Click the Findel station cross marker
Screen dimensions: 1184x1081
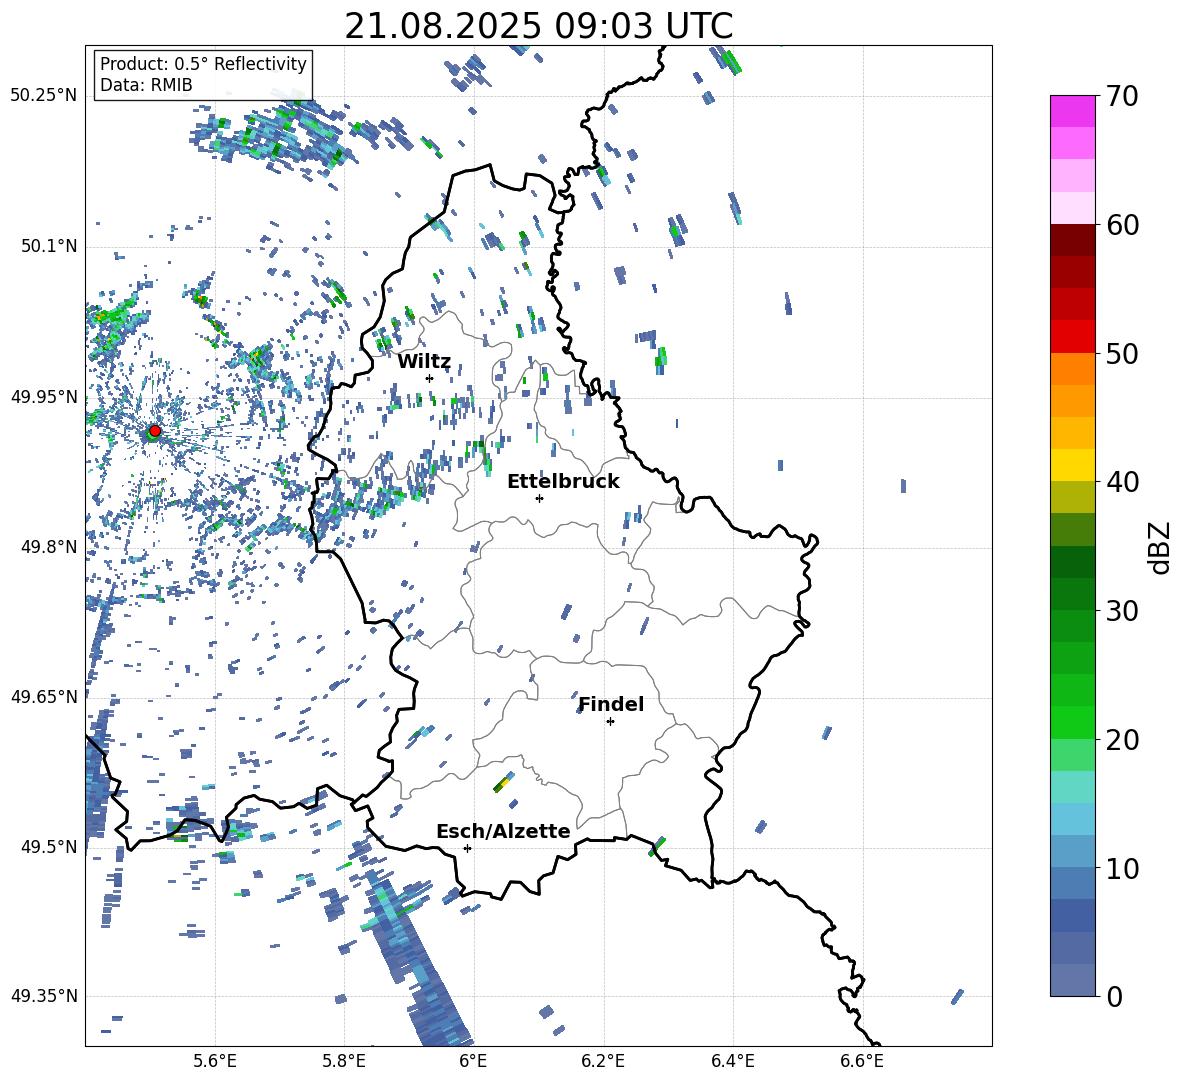tap(610, 722)
